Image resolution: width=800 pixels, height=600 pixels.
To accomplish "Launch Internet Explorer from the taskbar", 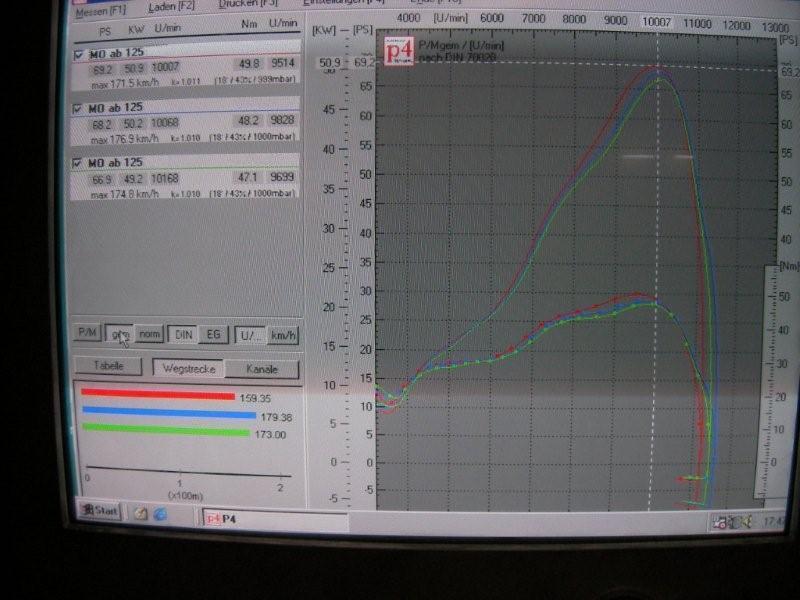I will tap(159, 513).
